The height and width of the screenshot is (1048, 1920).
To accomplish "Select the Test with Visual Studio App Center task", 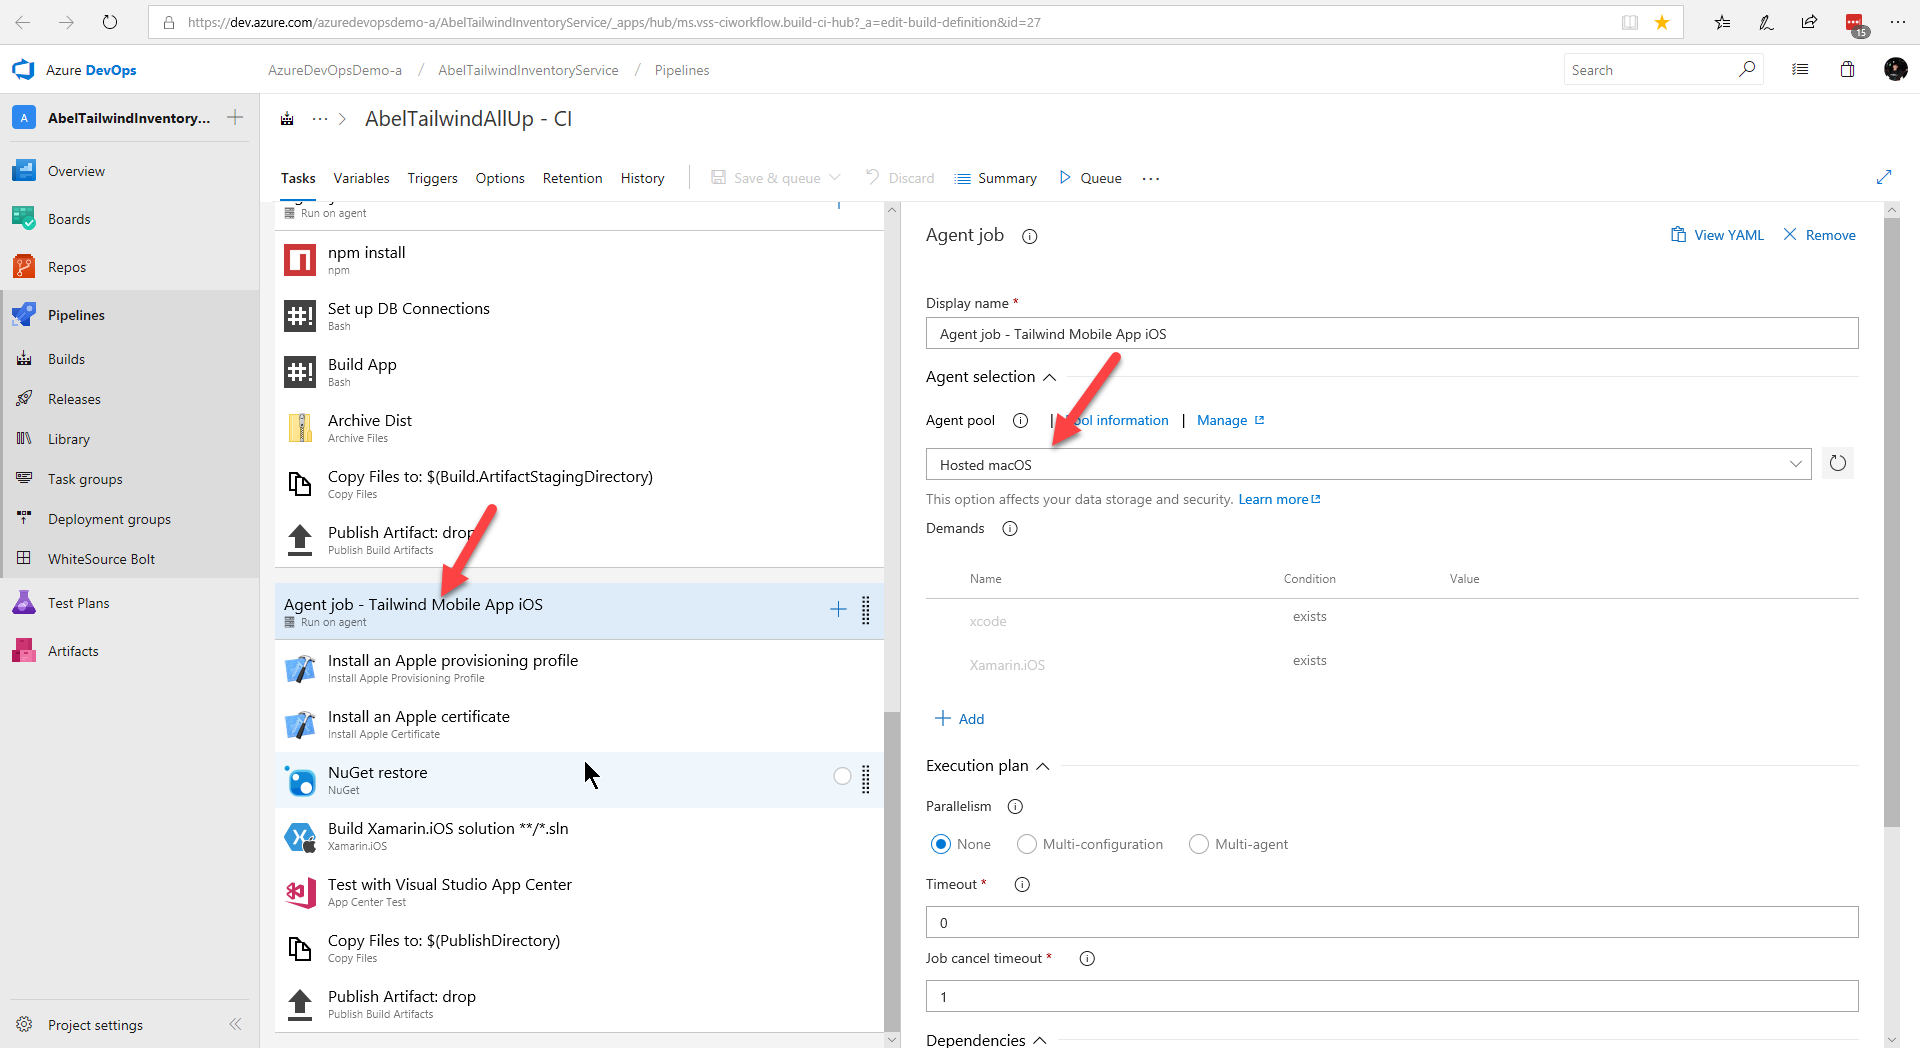I will tap(578, 892).
